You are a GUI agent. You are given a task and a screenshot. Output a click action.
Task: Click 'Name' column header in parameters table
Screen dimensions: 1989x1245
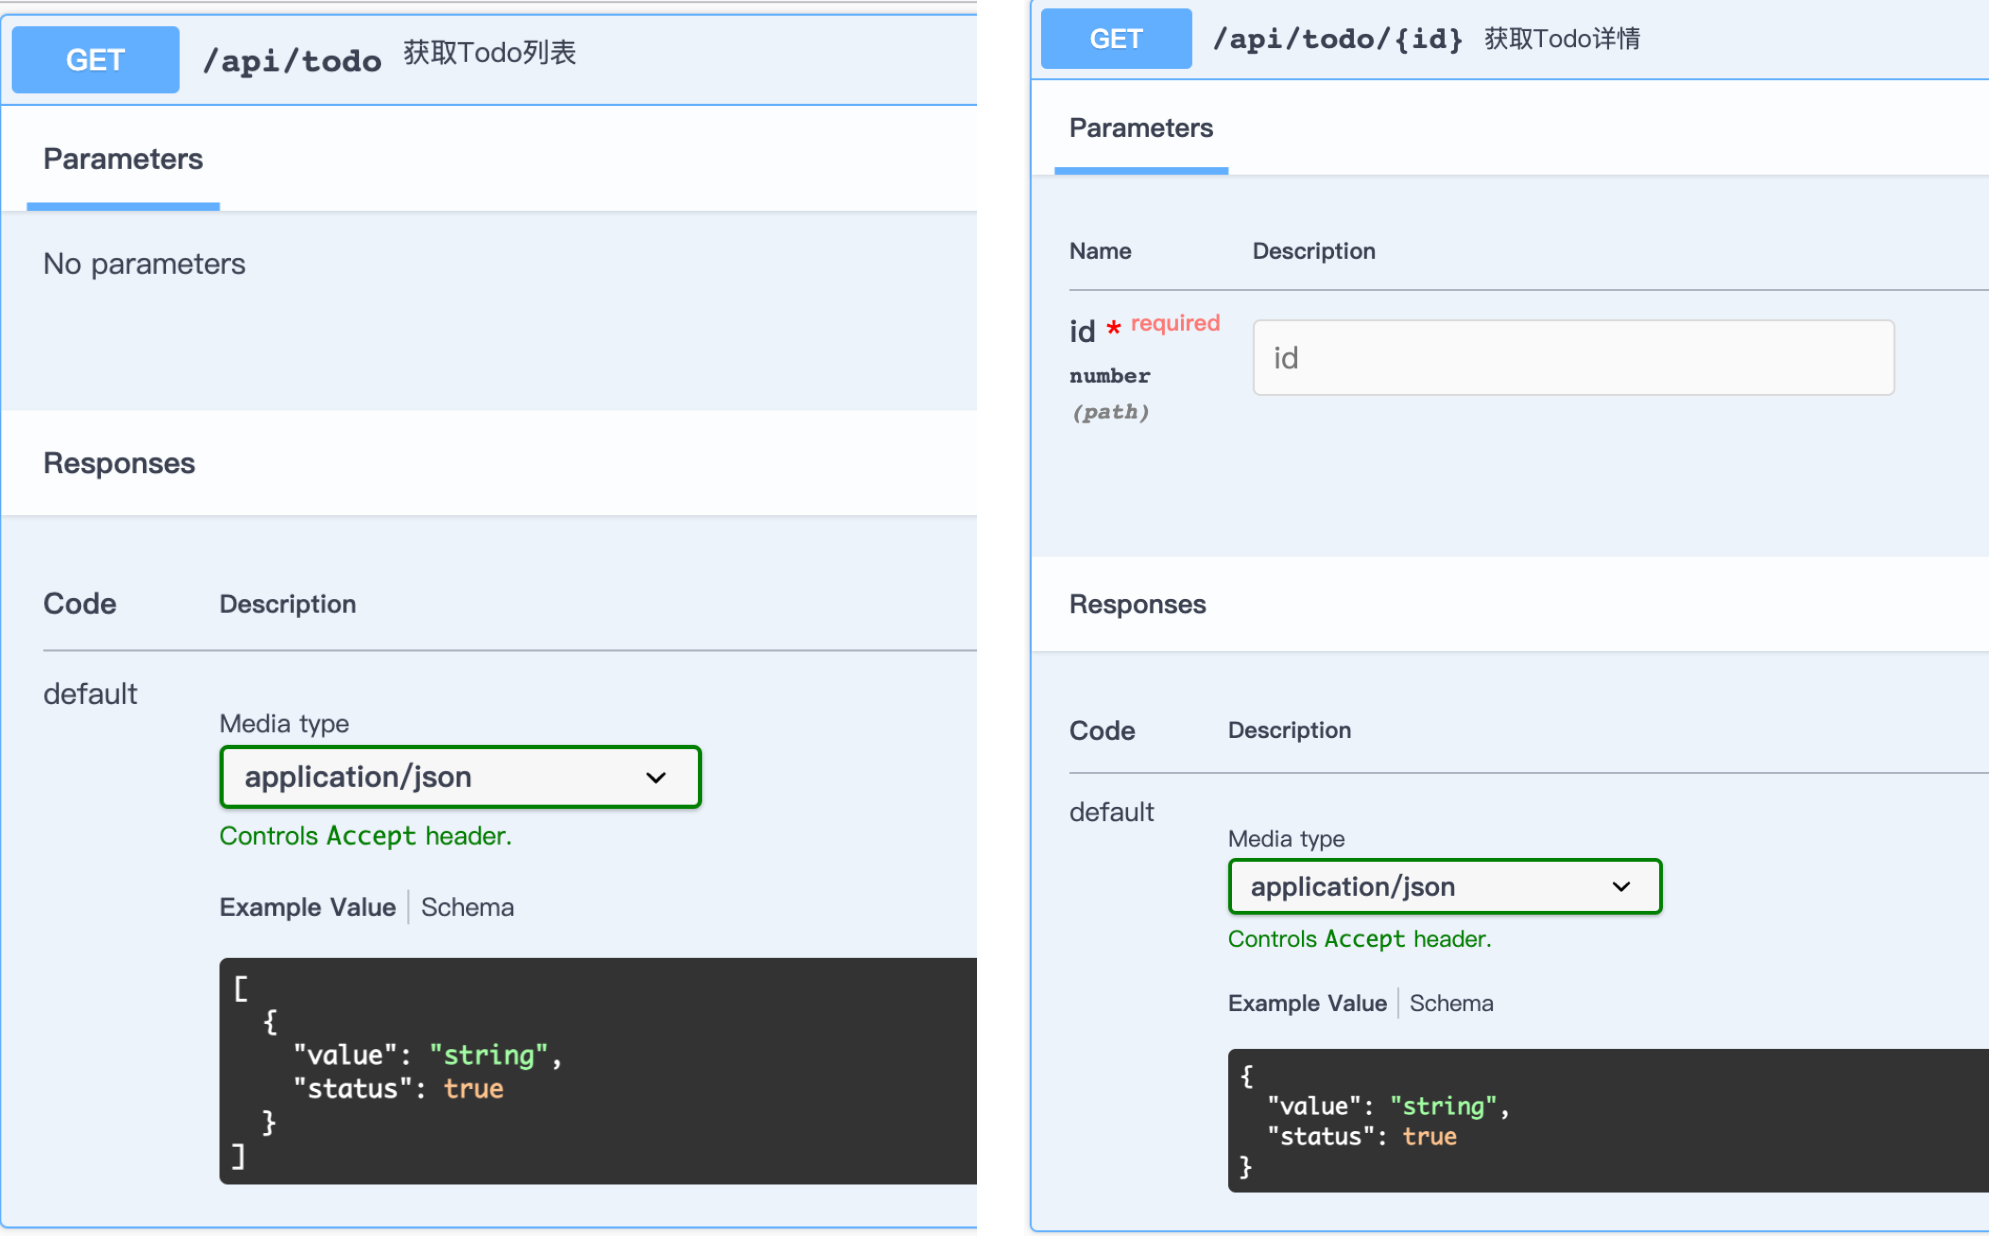pos(1100,251)
